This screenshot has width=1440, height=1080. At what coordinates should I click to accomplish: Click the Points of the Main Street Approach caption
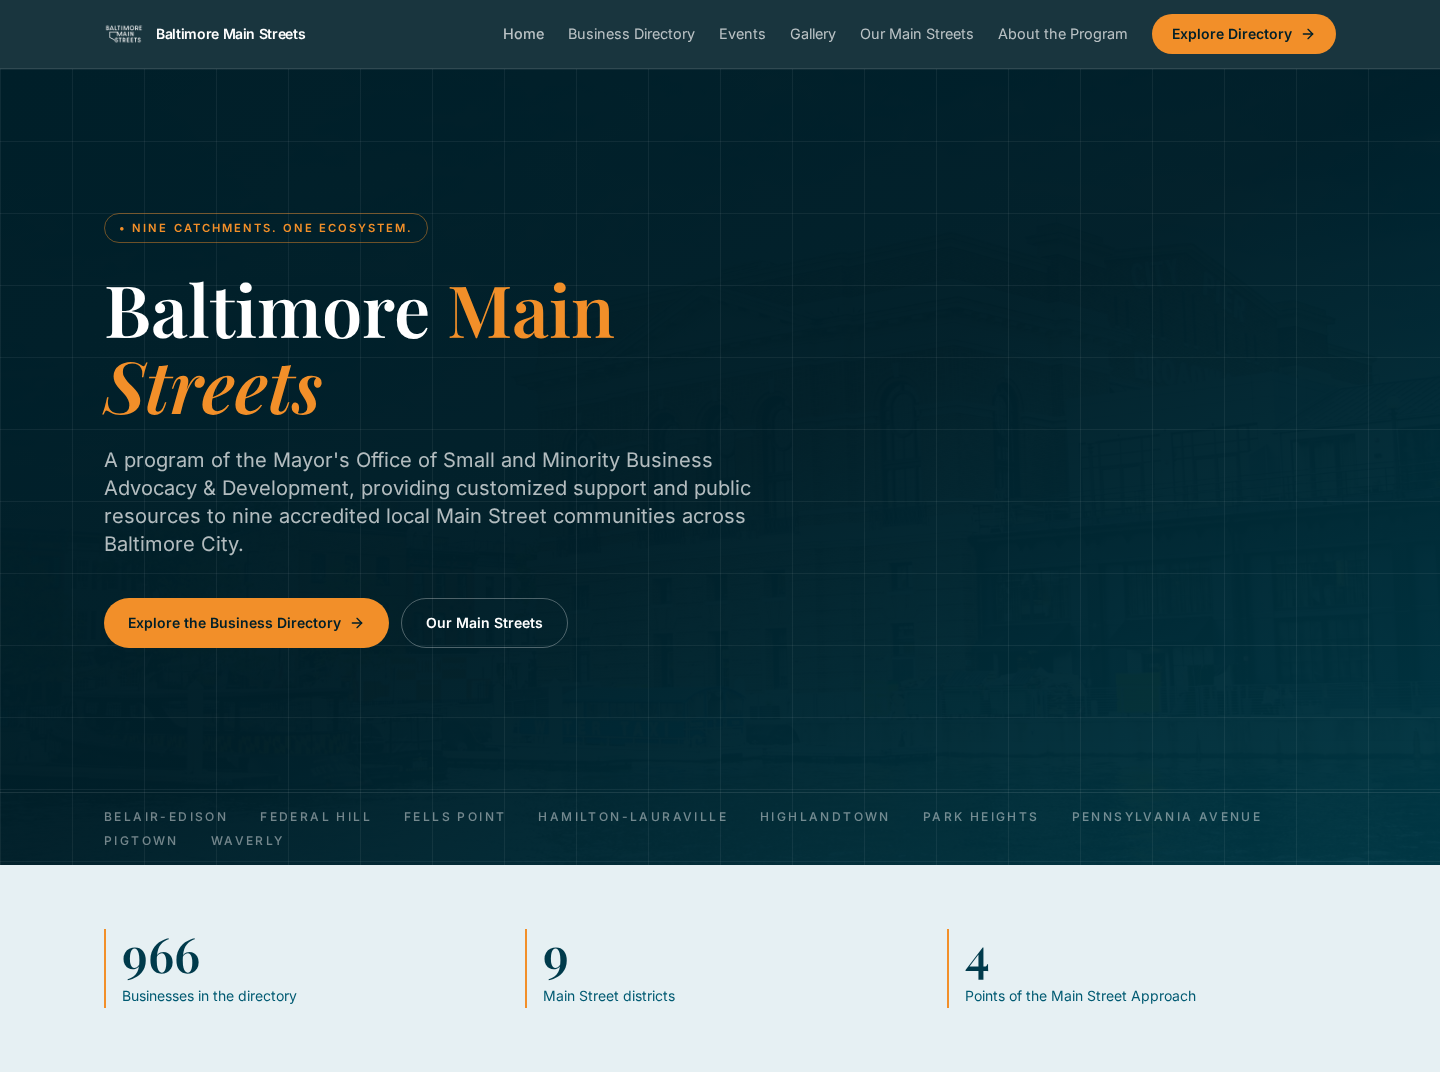(1080, 996)
